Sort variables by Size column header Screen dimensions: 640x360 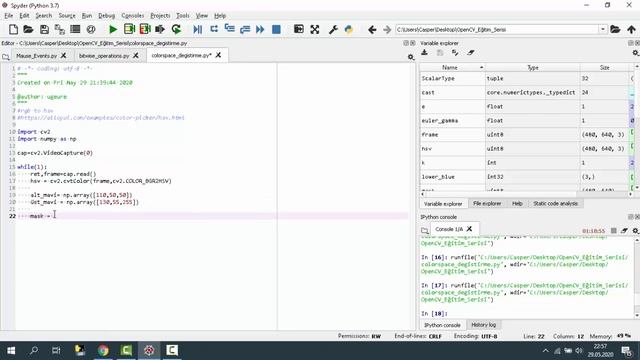click(x=604, y=67)
